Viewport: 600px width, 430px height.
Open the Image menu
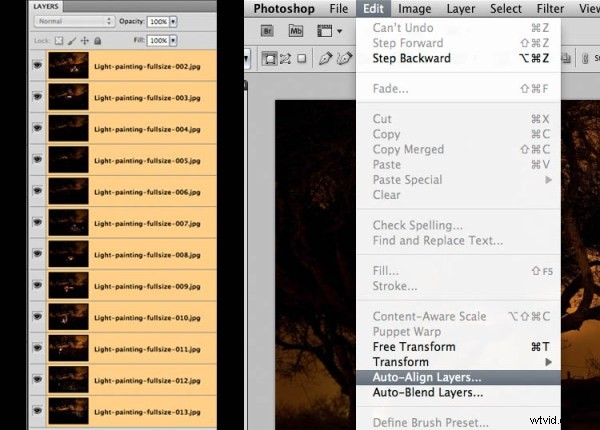(x=415, y=9)
